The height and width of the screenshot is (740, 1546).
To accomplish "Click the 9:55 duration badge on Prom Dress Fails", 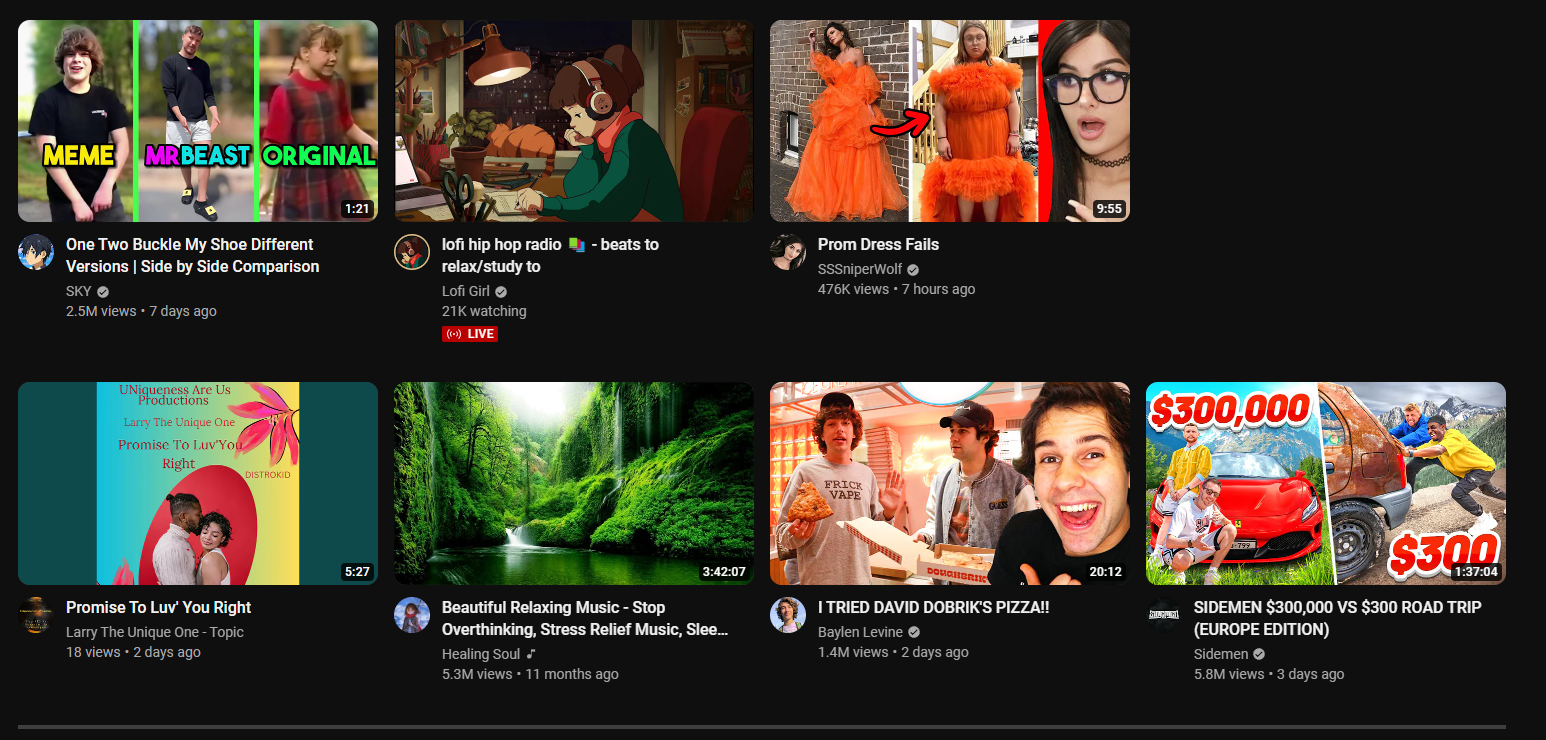I will [1108, 209].
